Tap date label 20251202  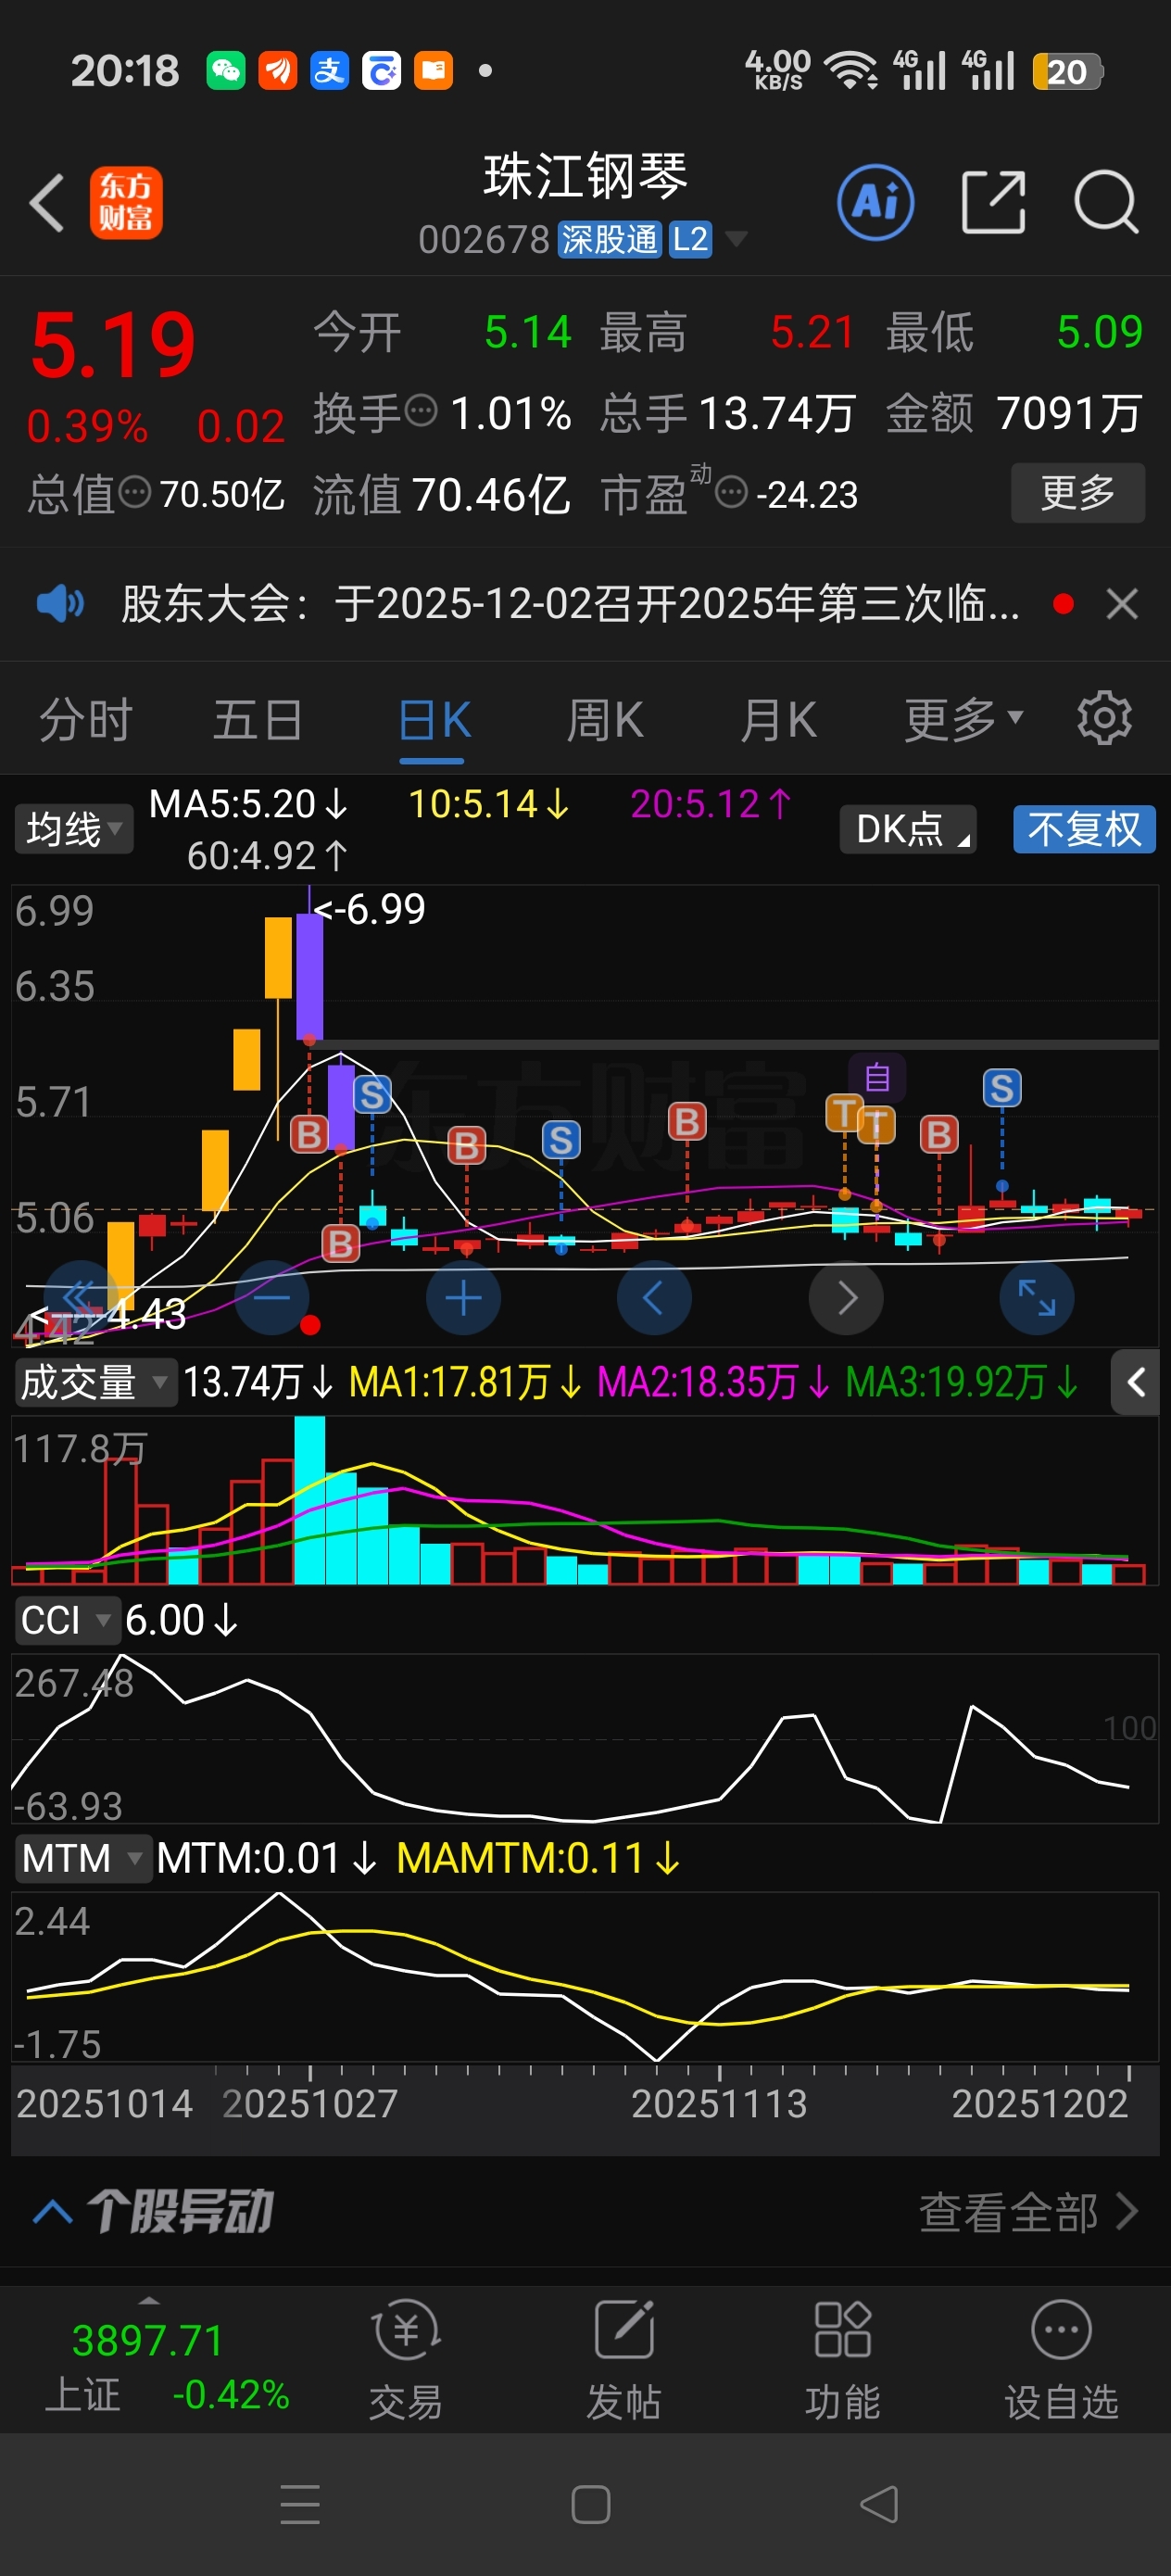click(1040, 2104)
